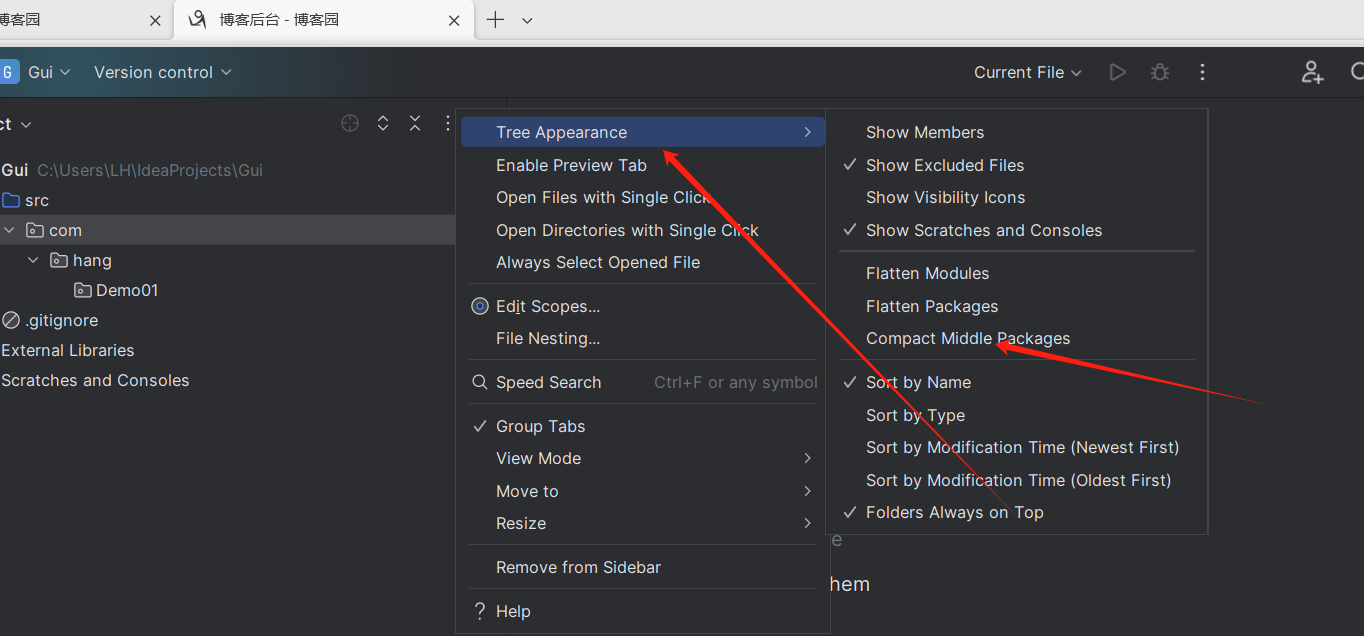Enable Compact Middle Packages option

(x=967, y=339)
